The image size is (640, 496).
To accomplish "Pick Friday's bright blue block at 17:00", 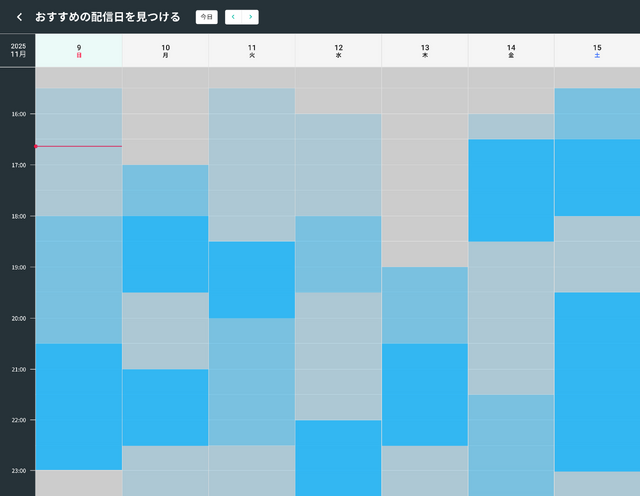I will coord(511,190).
